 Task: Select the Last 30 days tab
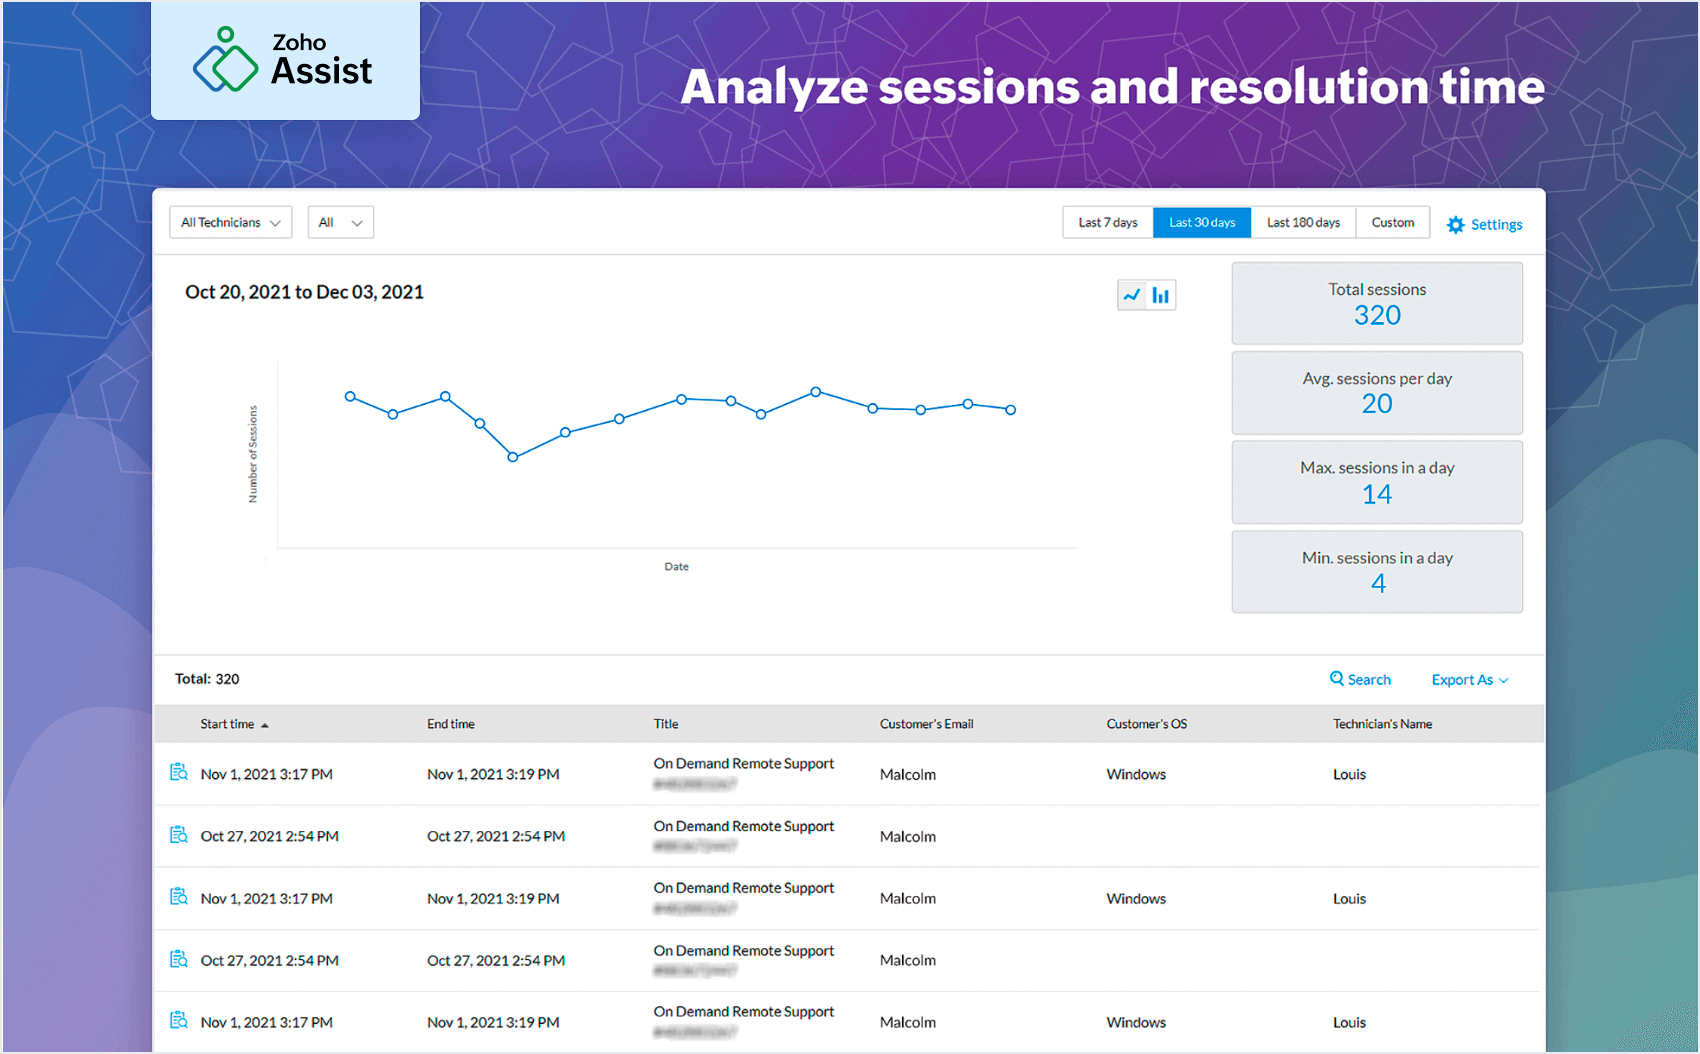(x=1202, y=222)
